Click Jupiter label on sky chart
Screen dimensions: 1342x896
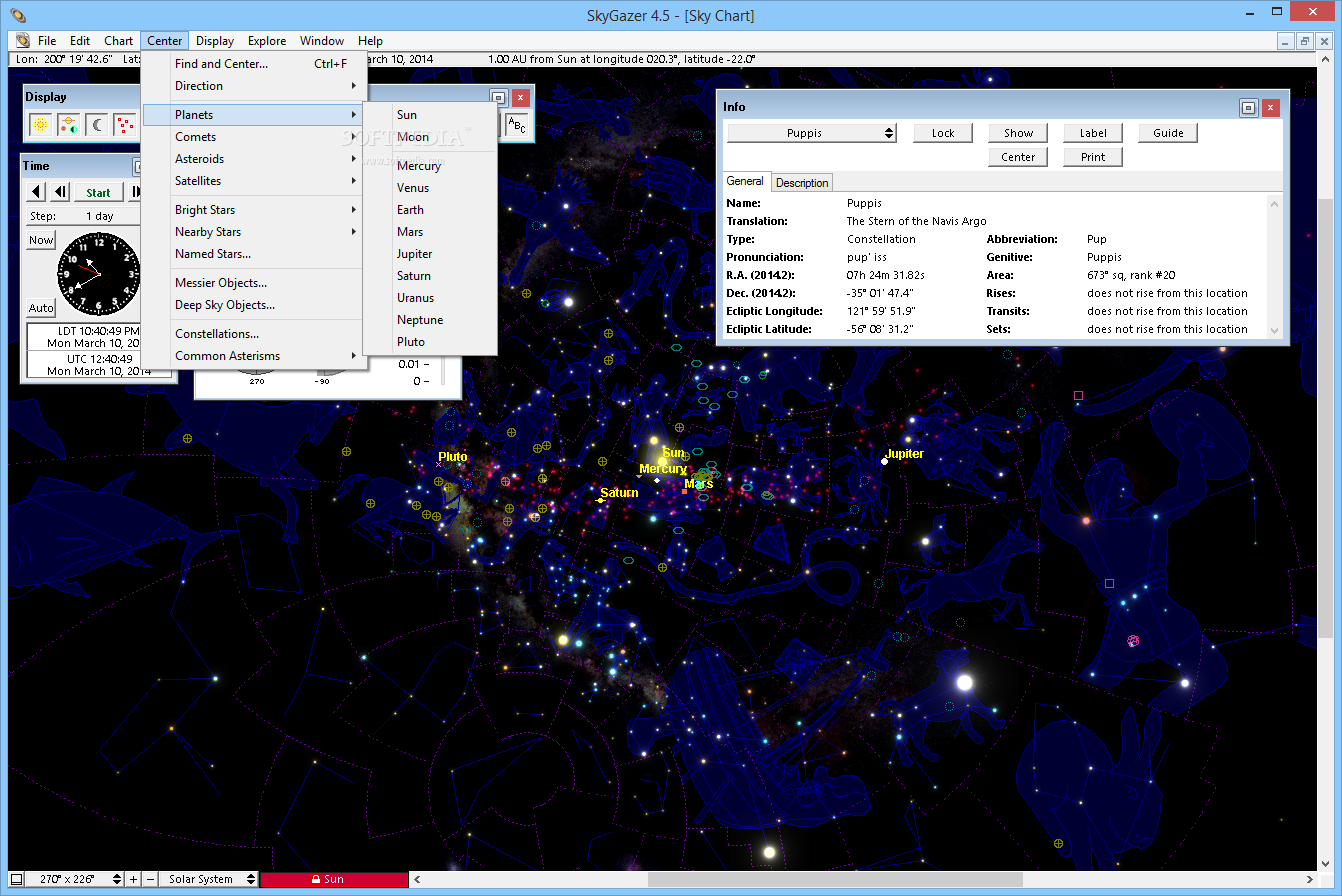(905, 454)
